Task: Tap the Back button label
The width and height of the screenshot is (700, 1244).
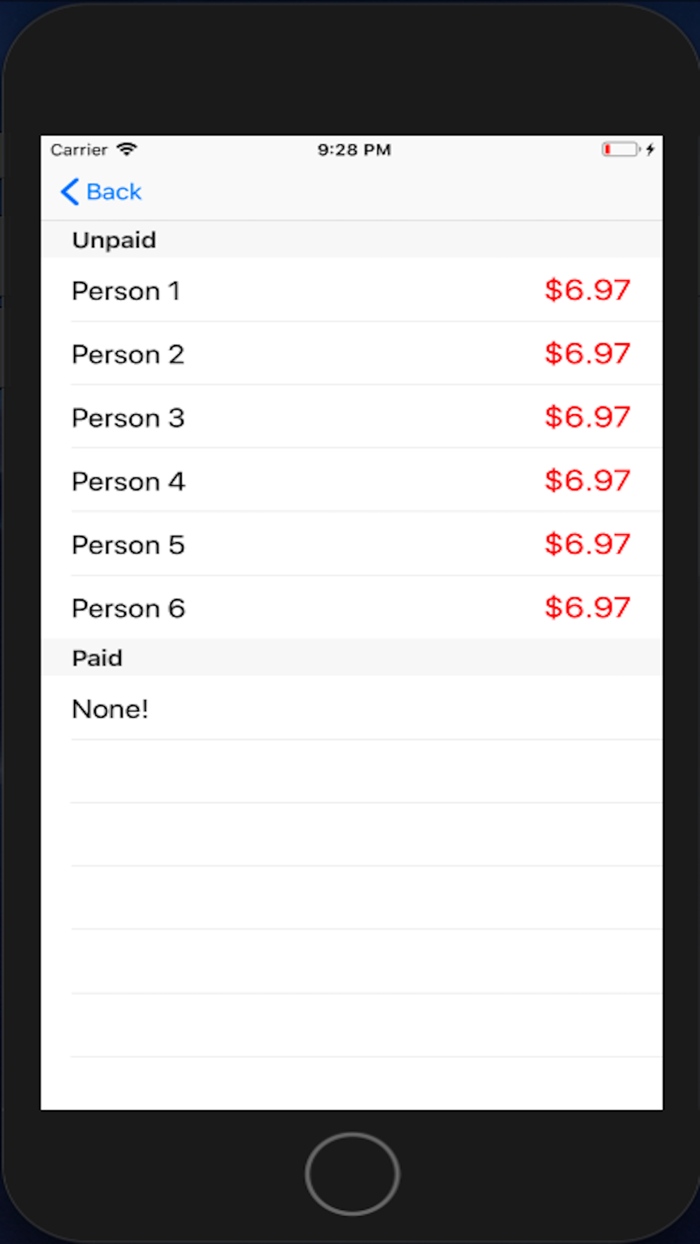Action: (114, 192)
